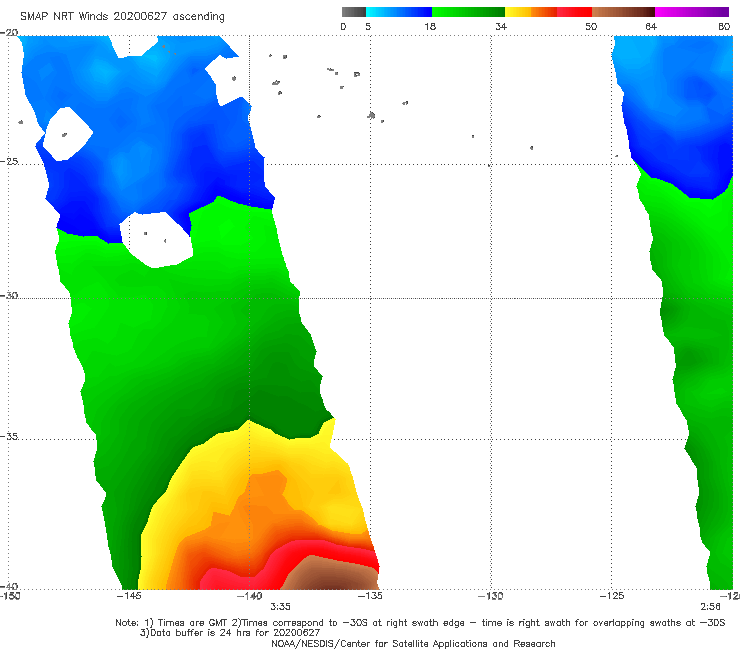Click the longitude label '-140'

click(x=249, y=596)
